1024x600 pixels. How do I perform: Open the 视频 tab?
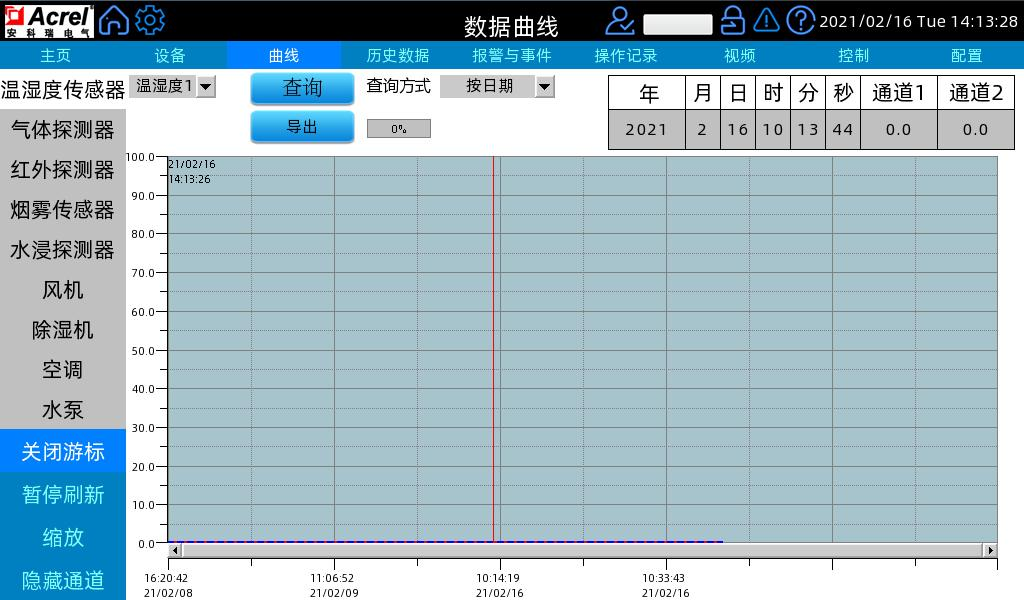tap(739, 55)
